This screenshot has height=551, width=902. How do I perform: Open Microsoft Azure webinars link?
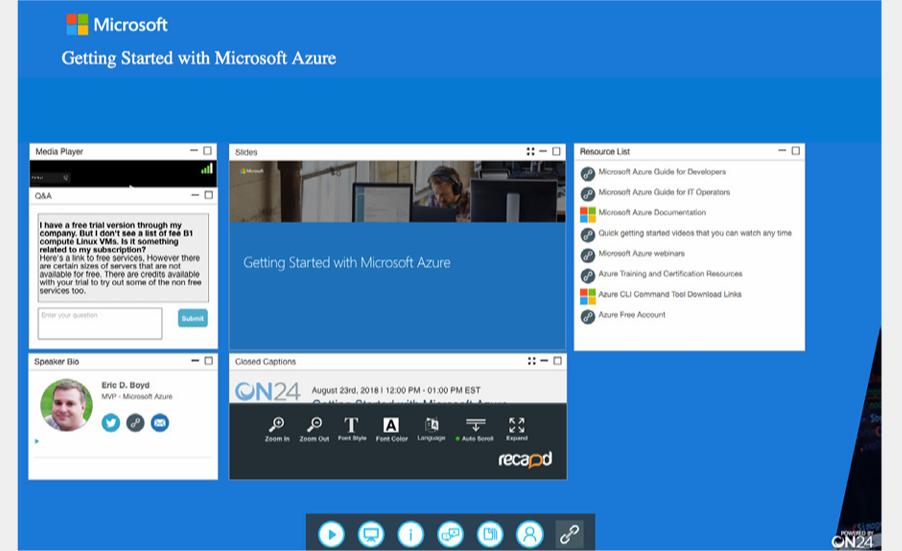click(641, 253)
